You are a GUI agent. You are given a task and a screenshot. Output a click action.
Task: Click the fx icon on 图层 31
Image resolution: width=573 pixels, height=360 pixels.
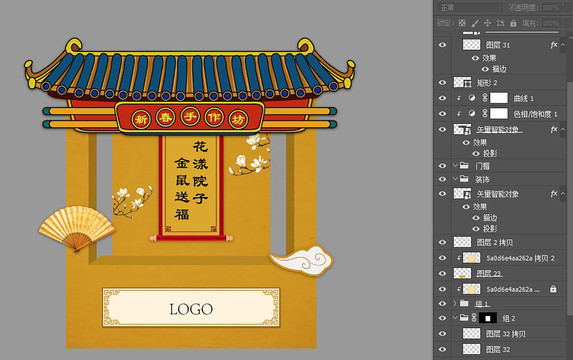point(554,45)
